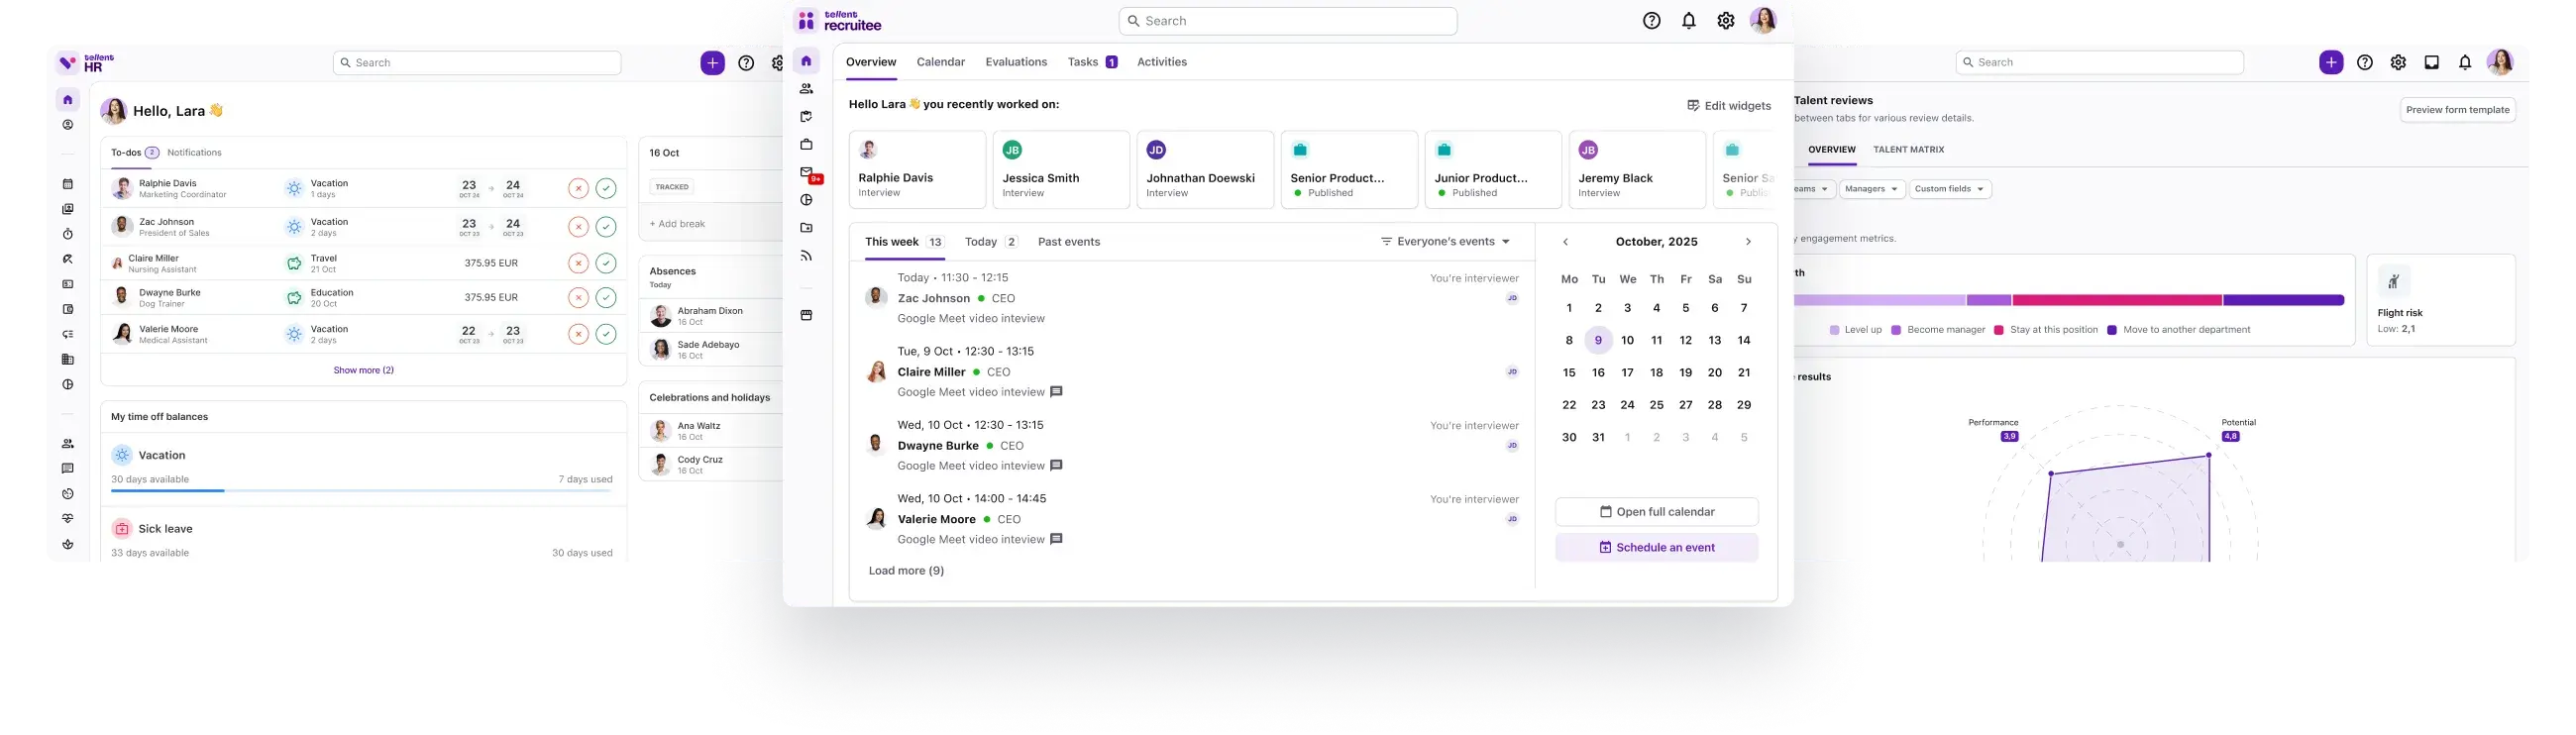Click the Recruitee search field
The image size is (2576, 735).
(x=1288, y=21)
